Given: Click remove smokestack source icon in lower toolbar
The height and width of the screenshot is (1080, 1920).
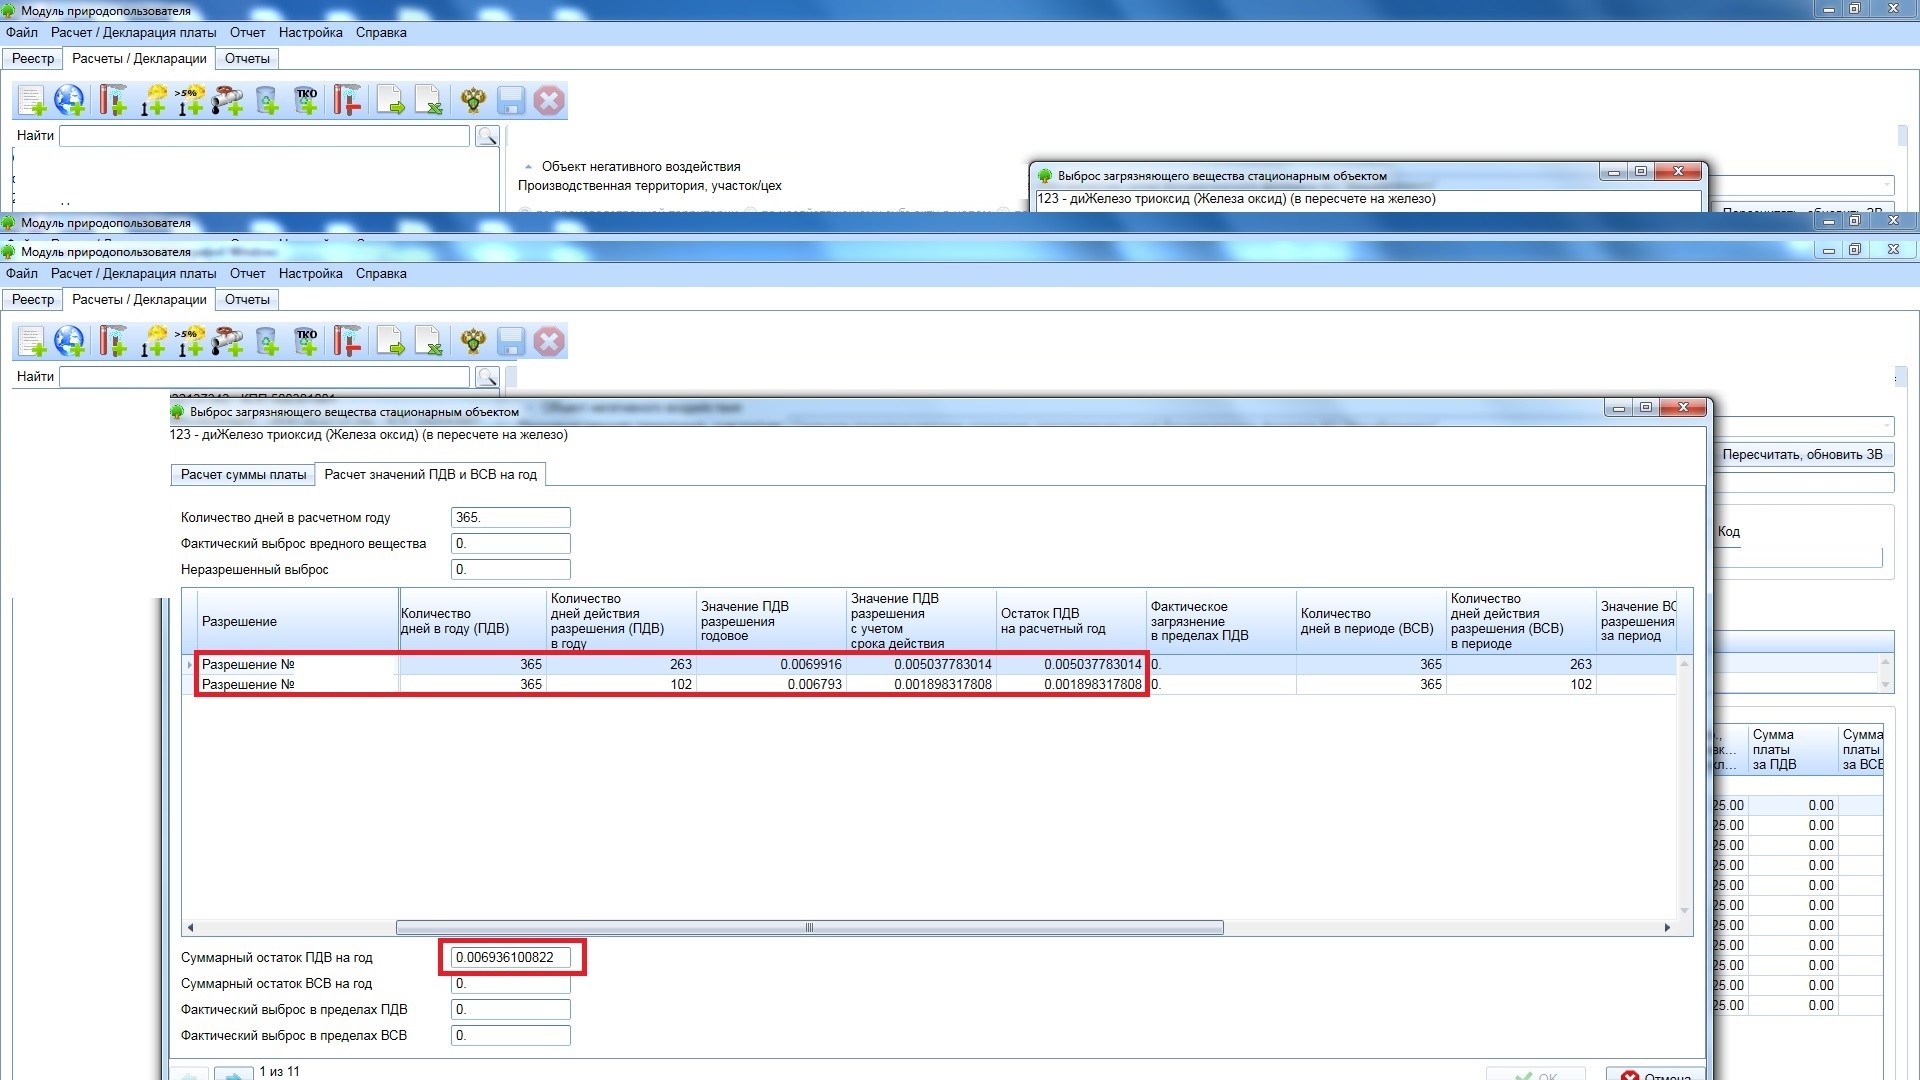Looking at the screenshot, I should coord(347,342).
